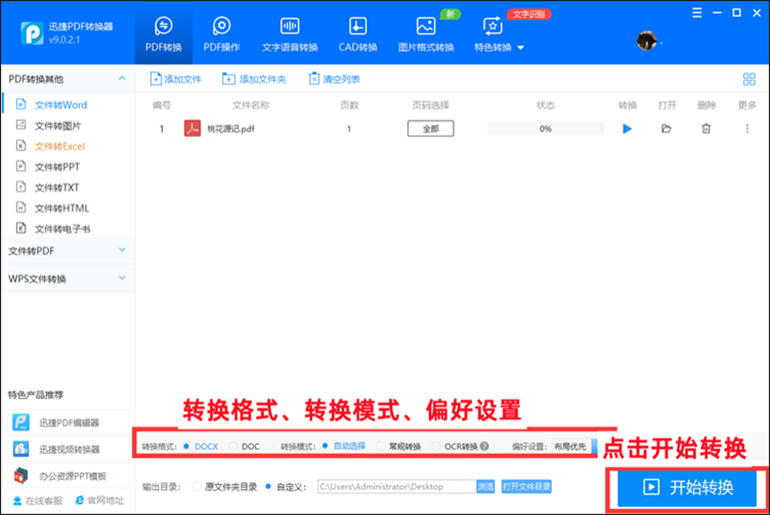Select 文件转Word in the sidebar

click(61, 105)
